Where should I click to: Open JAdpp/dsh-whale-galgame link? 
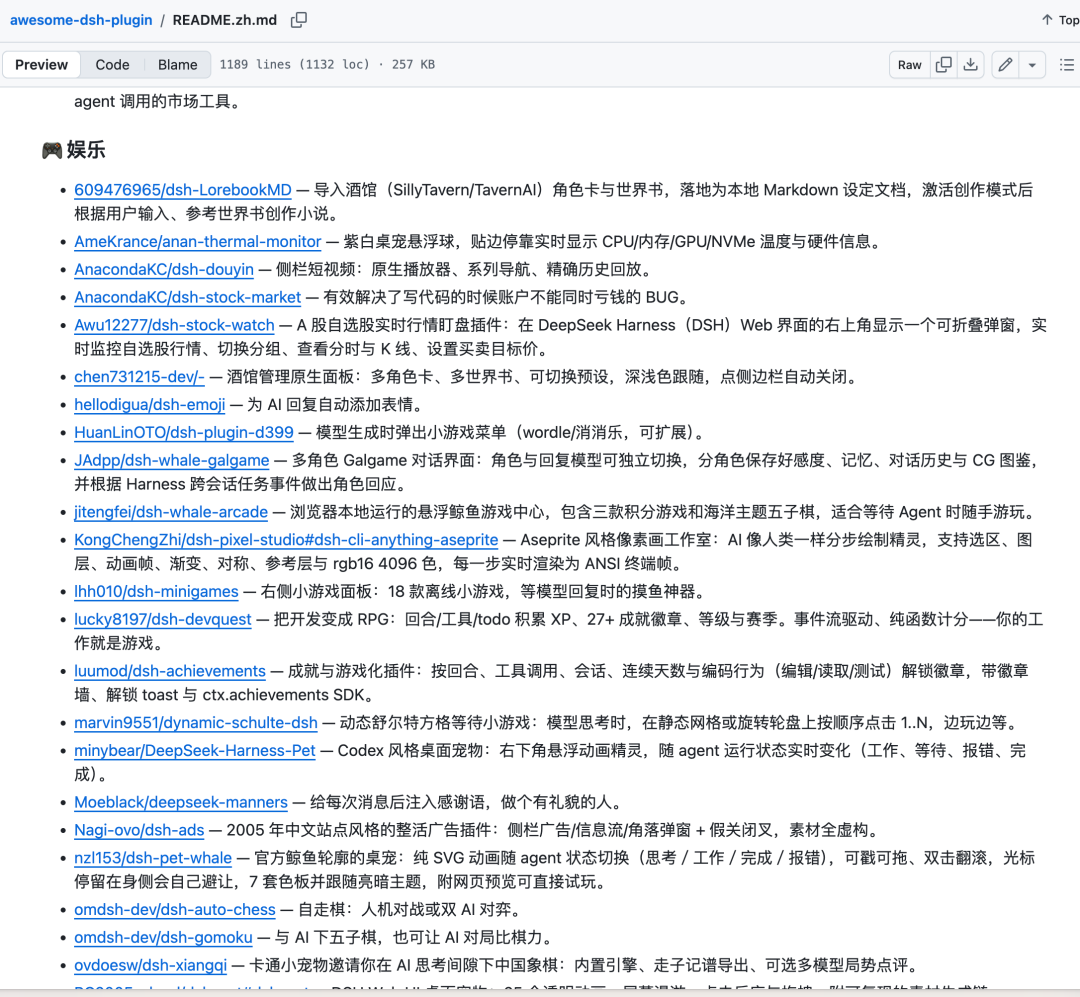point(172,460)
